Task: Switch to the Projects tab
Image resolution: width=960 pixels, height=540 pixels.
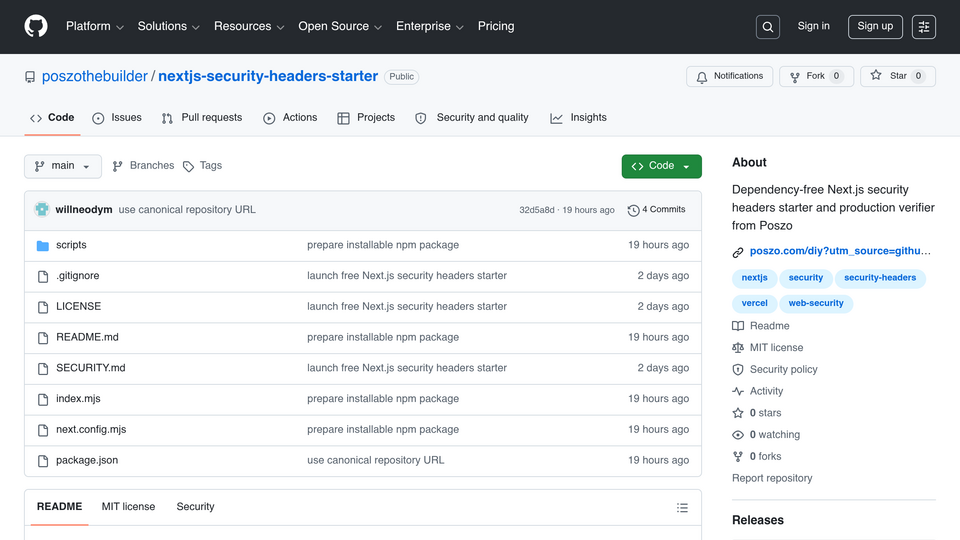Action: pos(366,118)
